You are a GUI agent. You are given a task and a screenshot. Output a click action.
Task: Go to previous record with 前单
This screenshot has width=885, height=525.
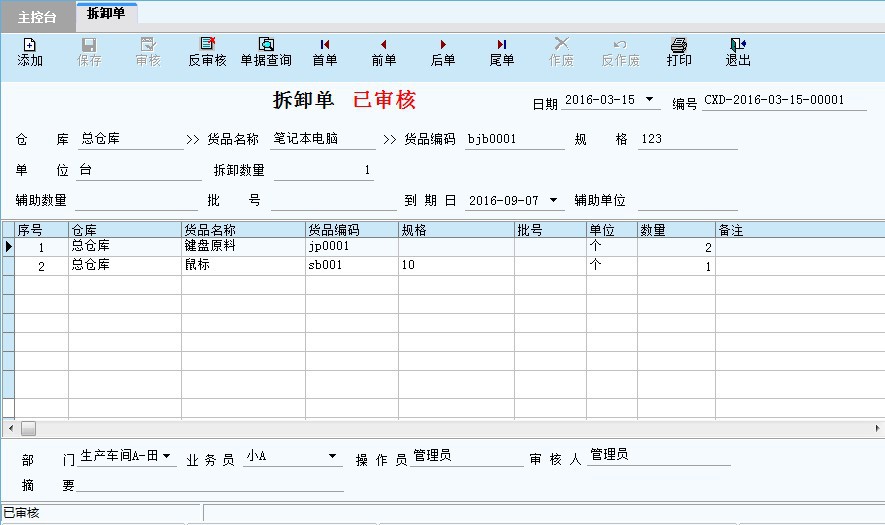click(x=384, y=52)
